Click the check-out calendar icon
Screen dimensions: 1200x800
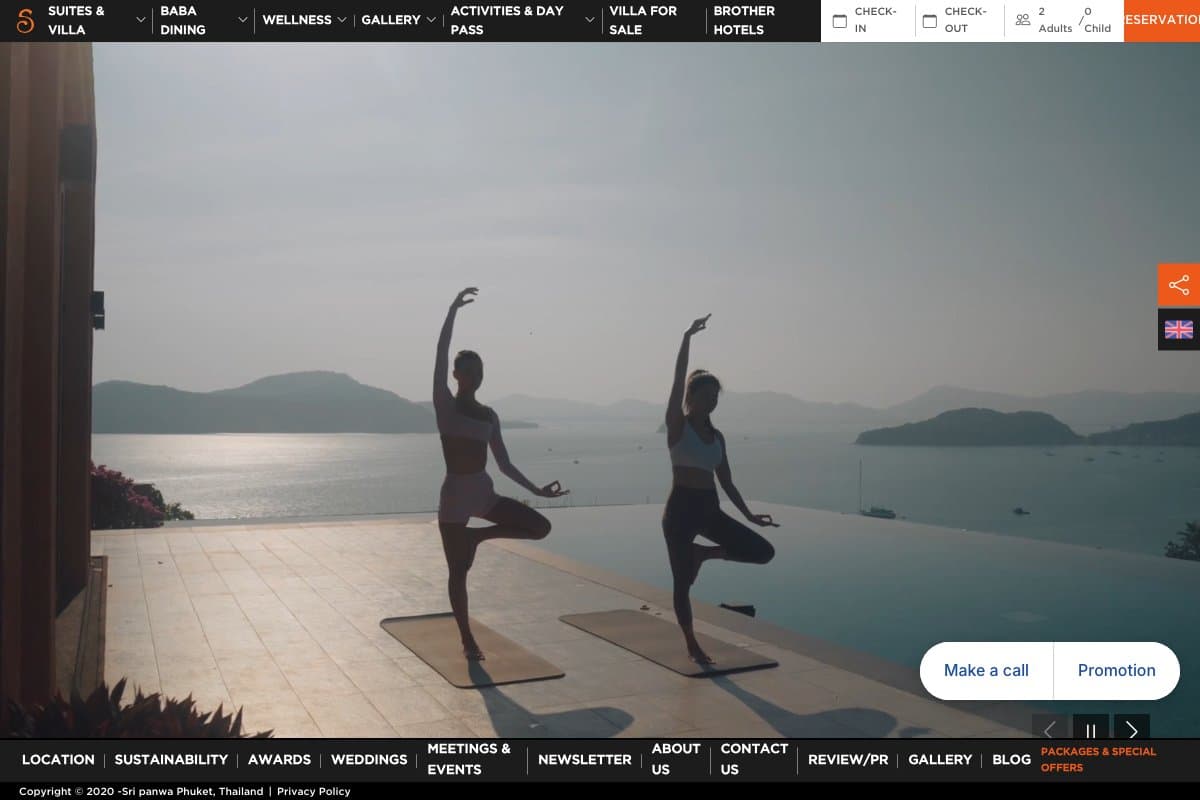[x=930, y=20]
